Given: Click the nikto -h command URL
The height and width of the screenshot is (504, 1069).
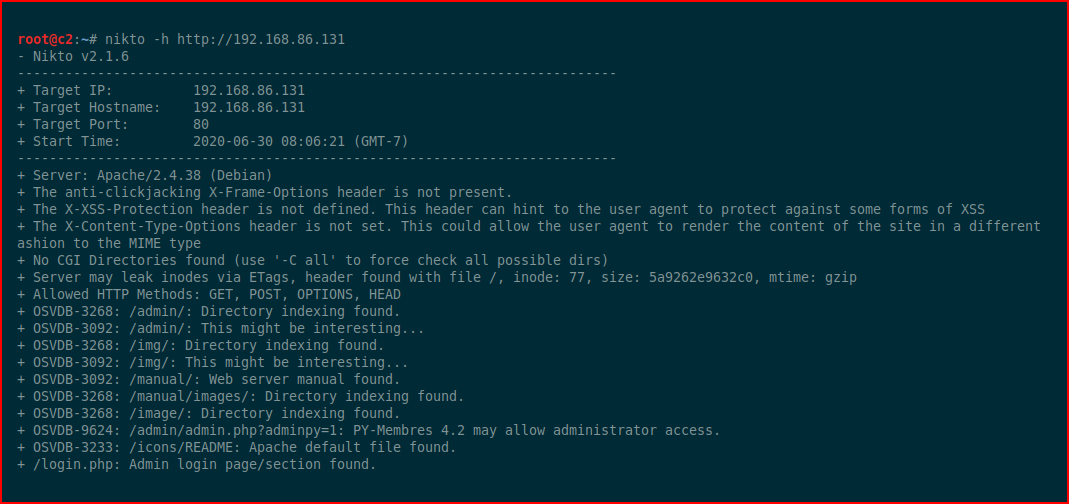Looking at the screenshot, I should [261, 40].
